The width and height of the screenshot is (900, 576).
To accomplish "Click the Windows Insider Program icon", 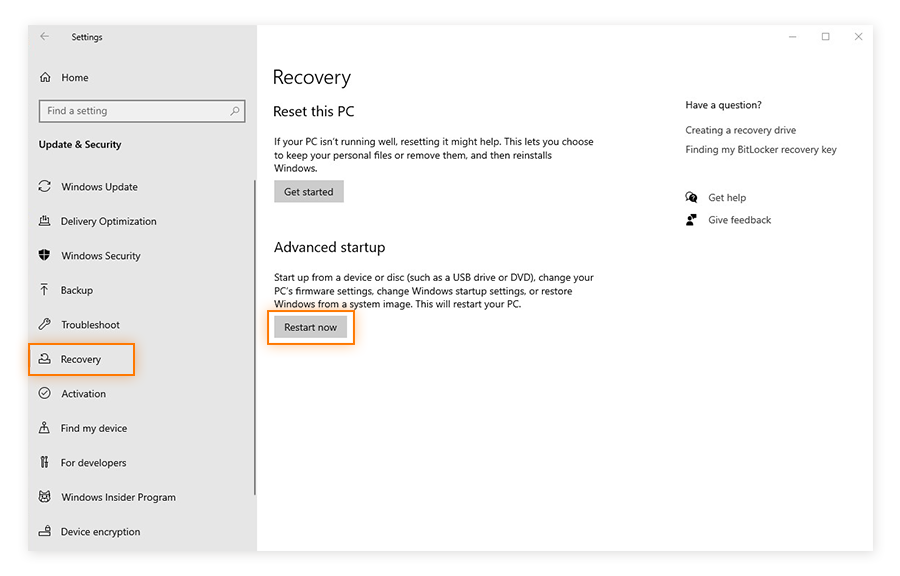I will click(46, 497).
